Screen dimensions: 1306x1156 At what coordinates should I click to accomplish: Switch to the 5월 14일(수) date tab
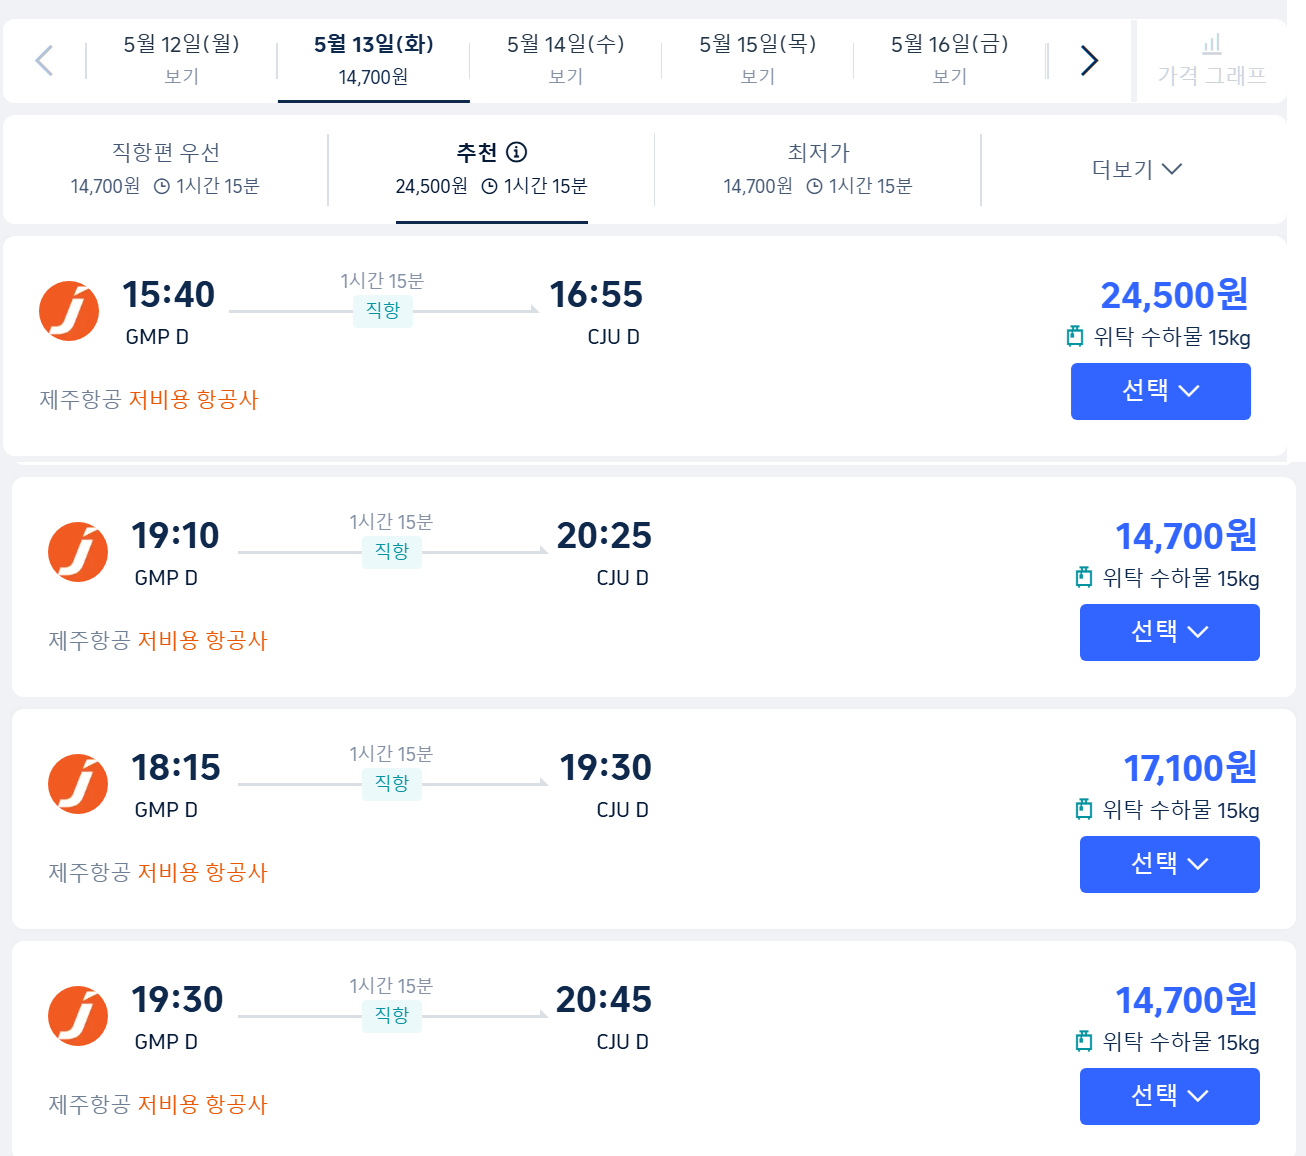[x=565, y=59]
